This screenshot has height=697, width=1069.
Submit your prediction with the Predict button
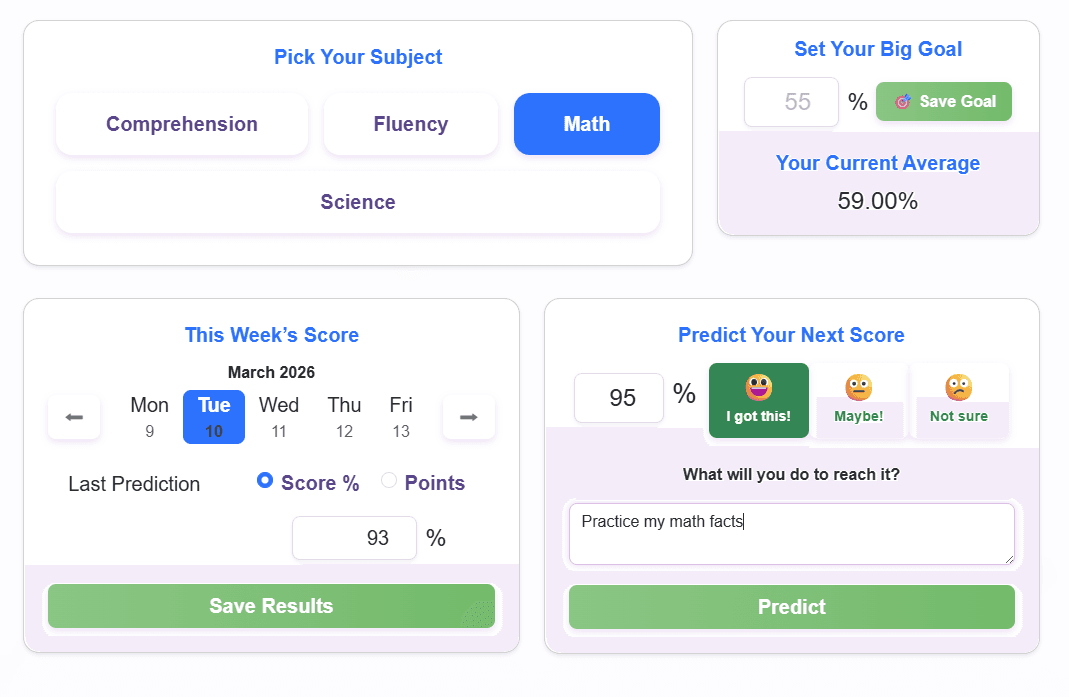pos(791,607)
